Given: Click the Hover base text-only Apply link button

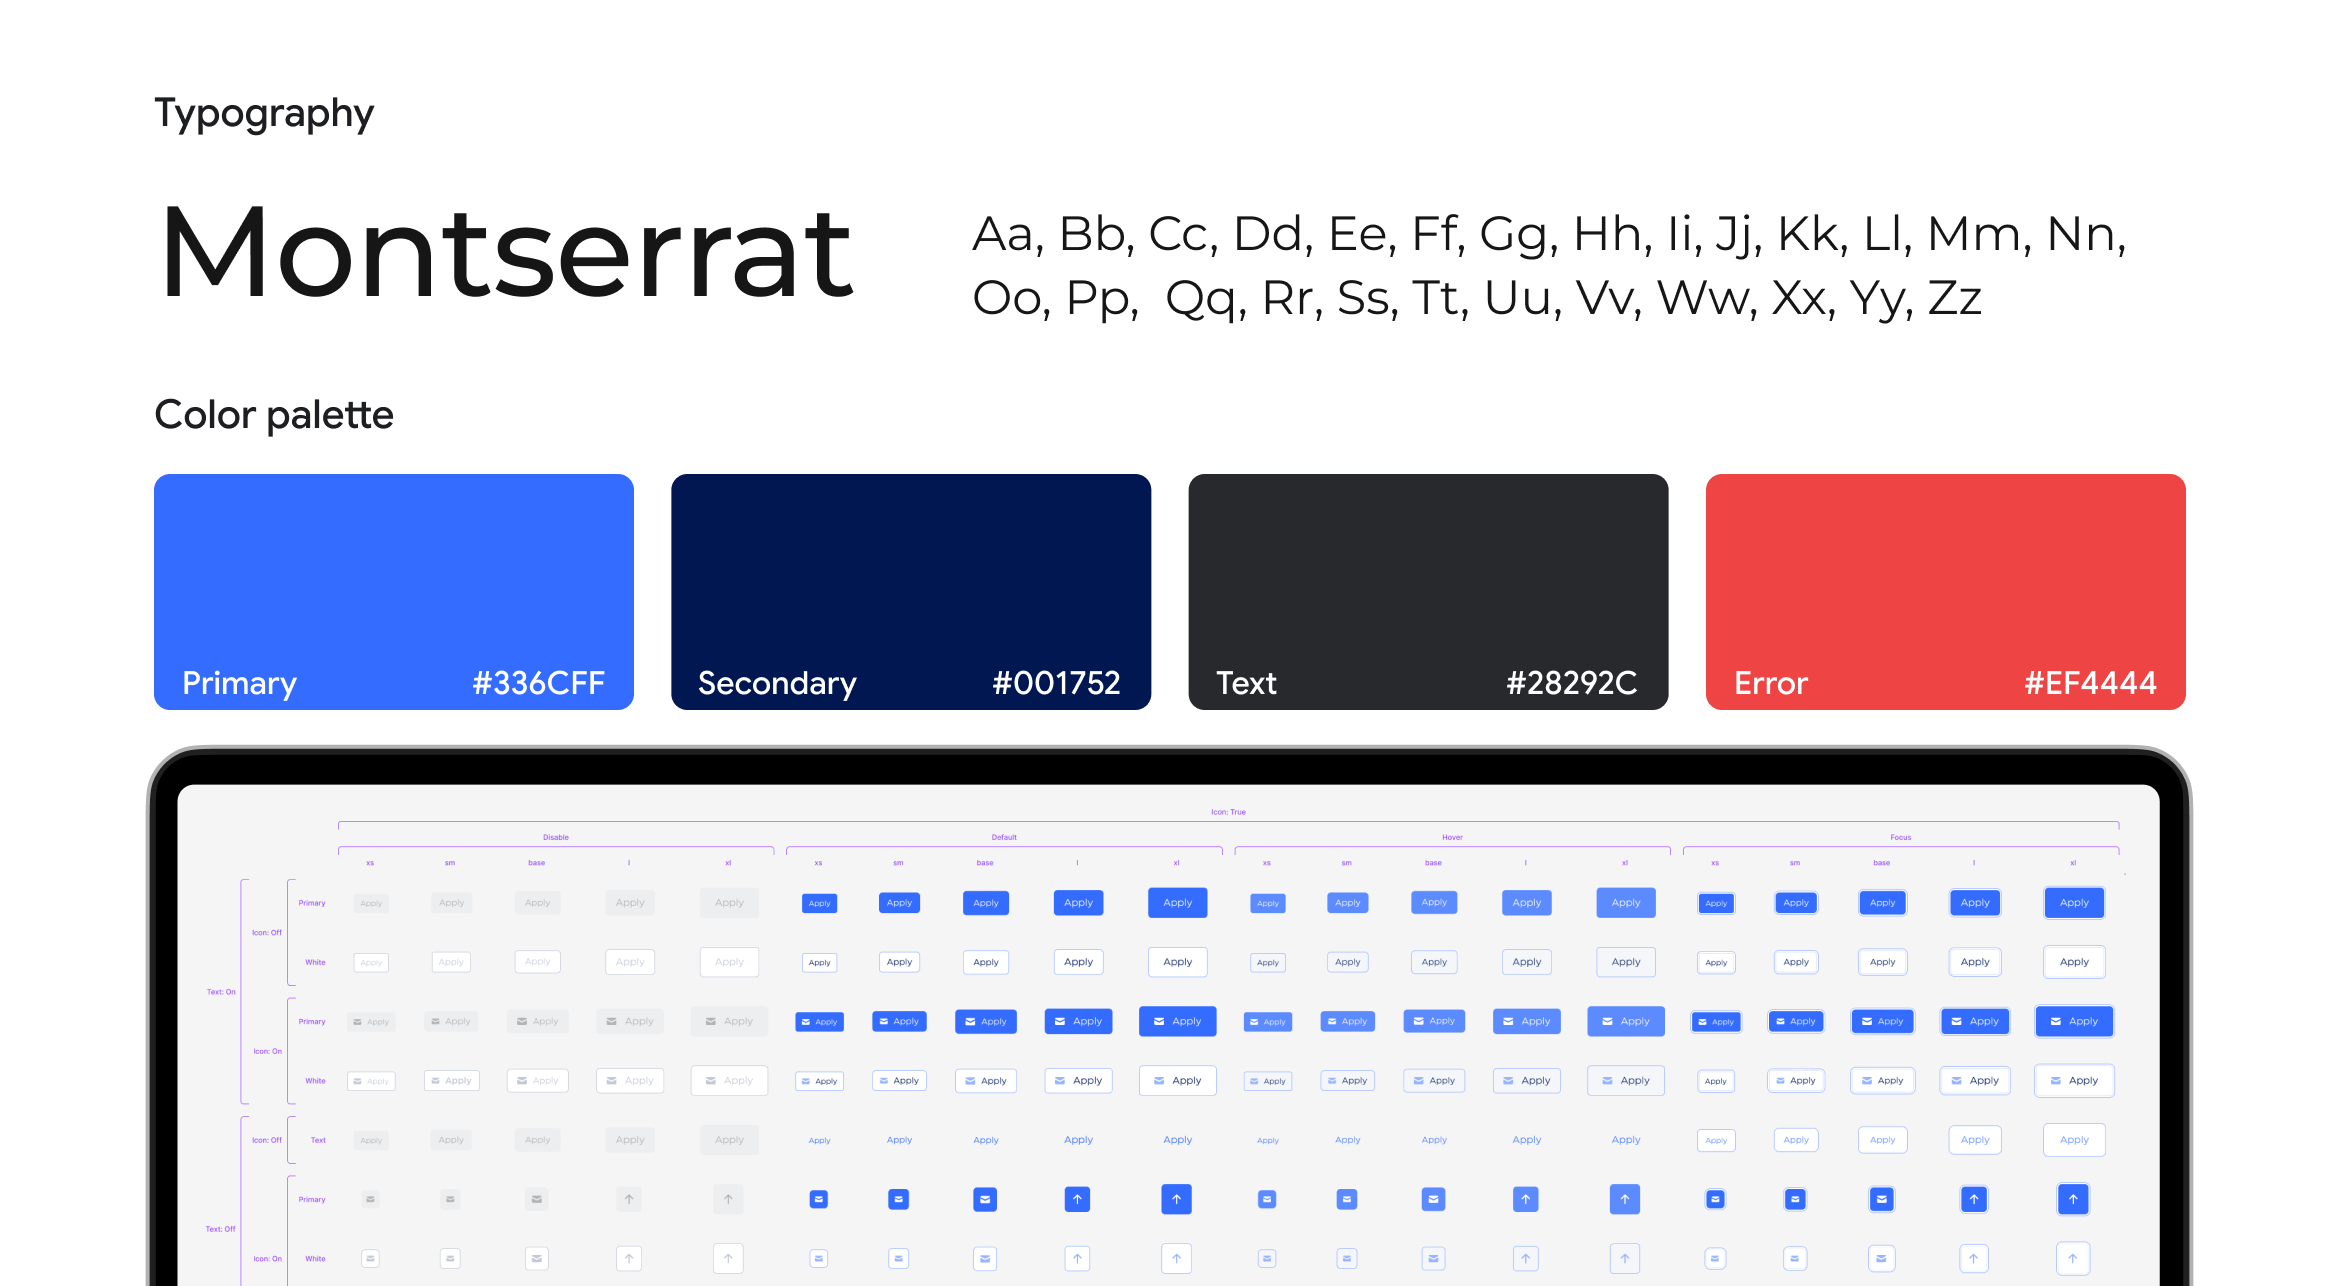Looking at the screenshot, I should (x=1434, y=1140).
